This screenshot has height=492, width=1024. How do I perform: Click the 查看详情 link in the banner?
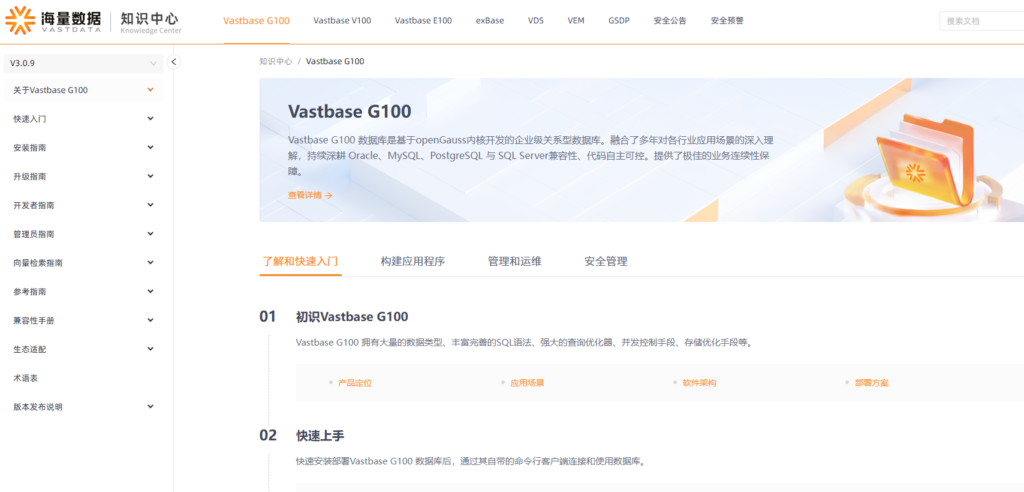point(310,195)
